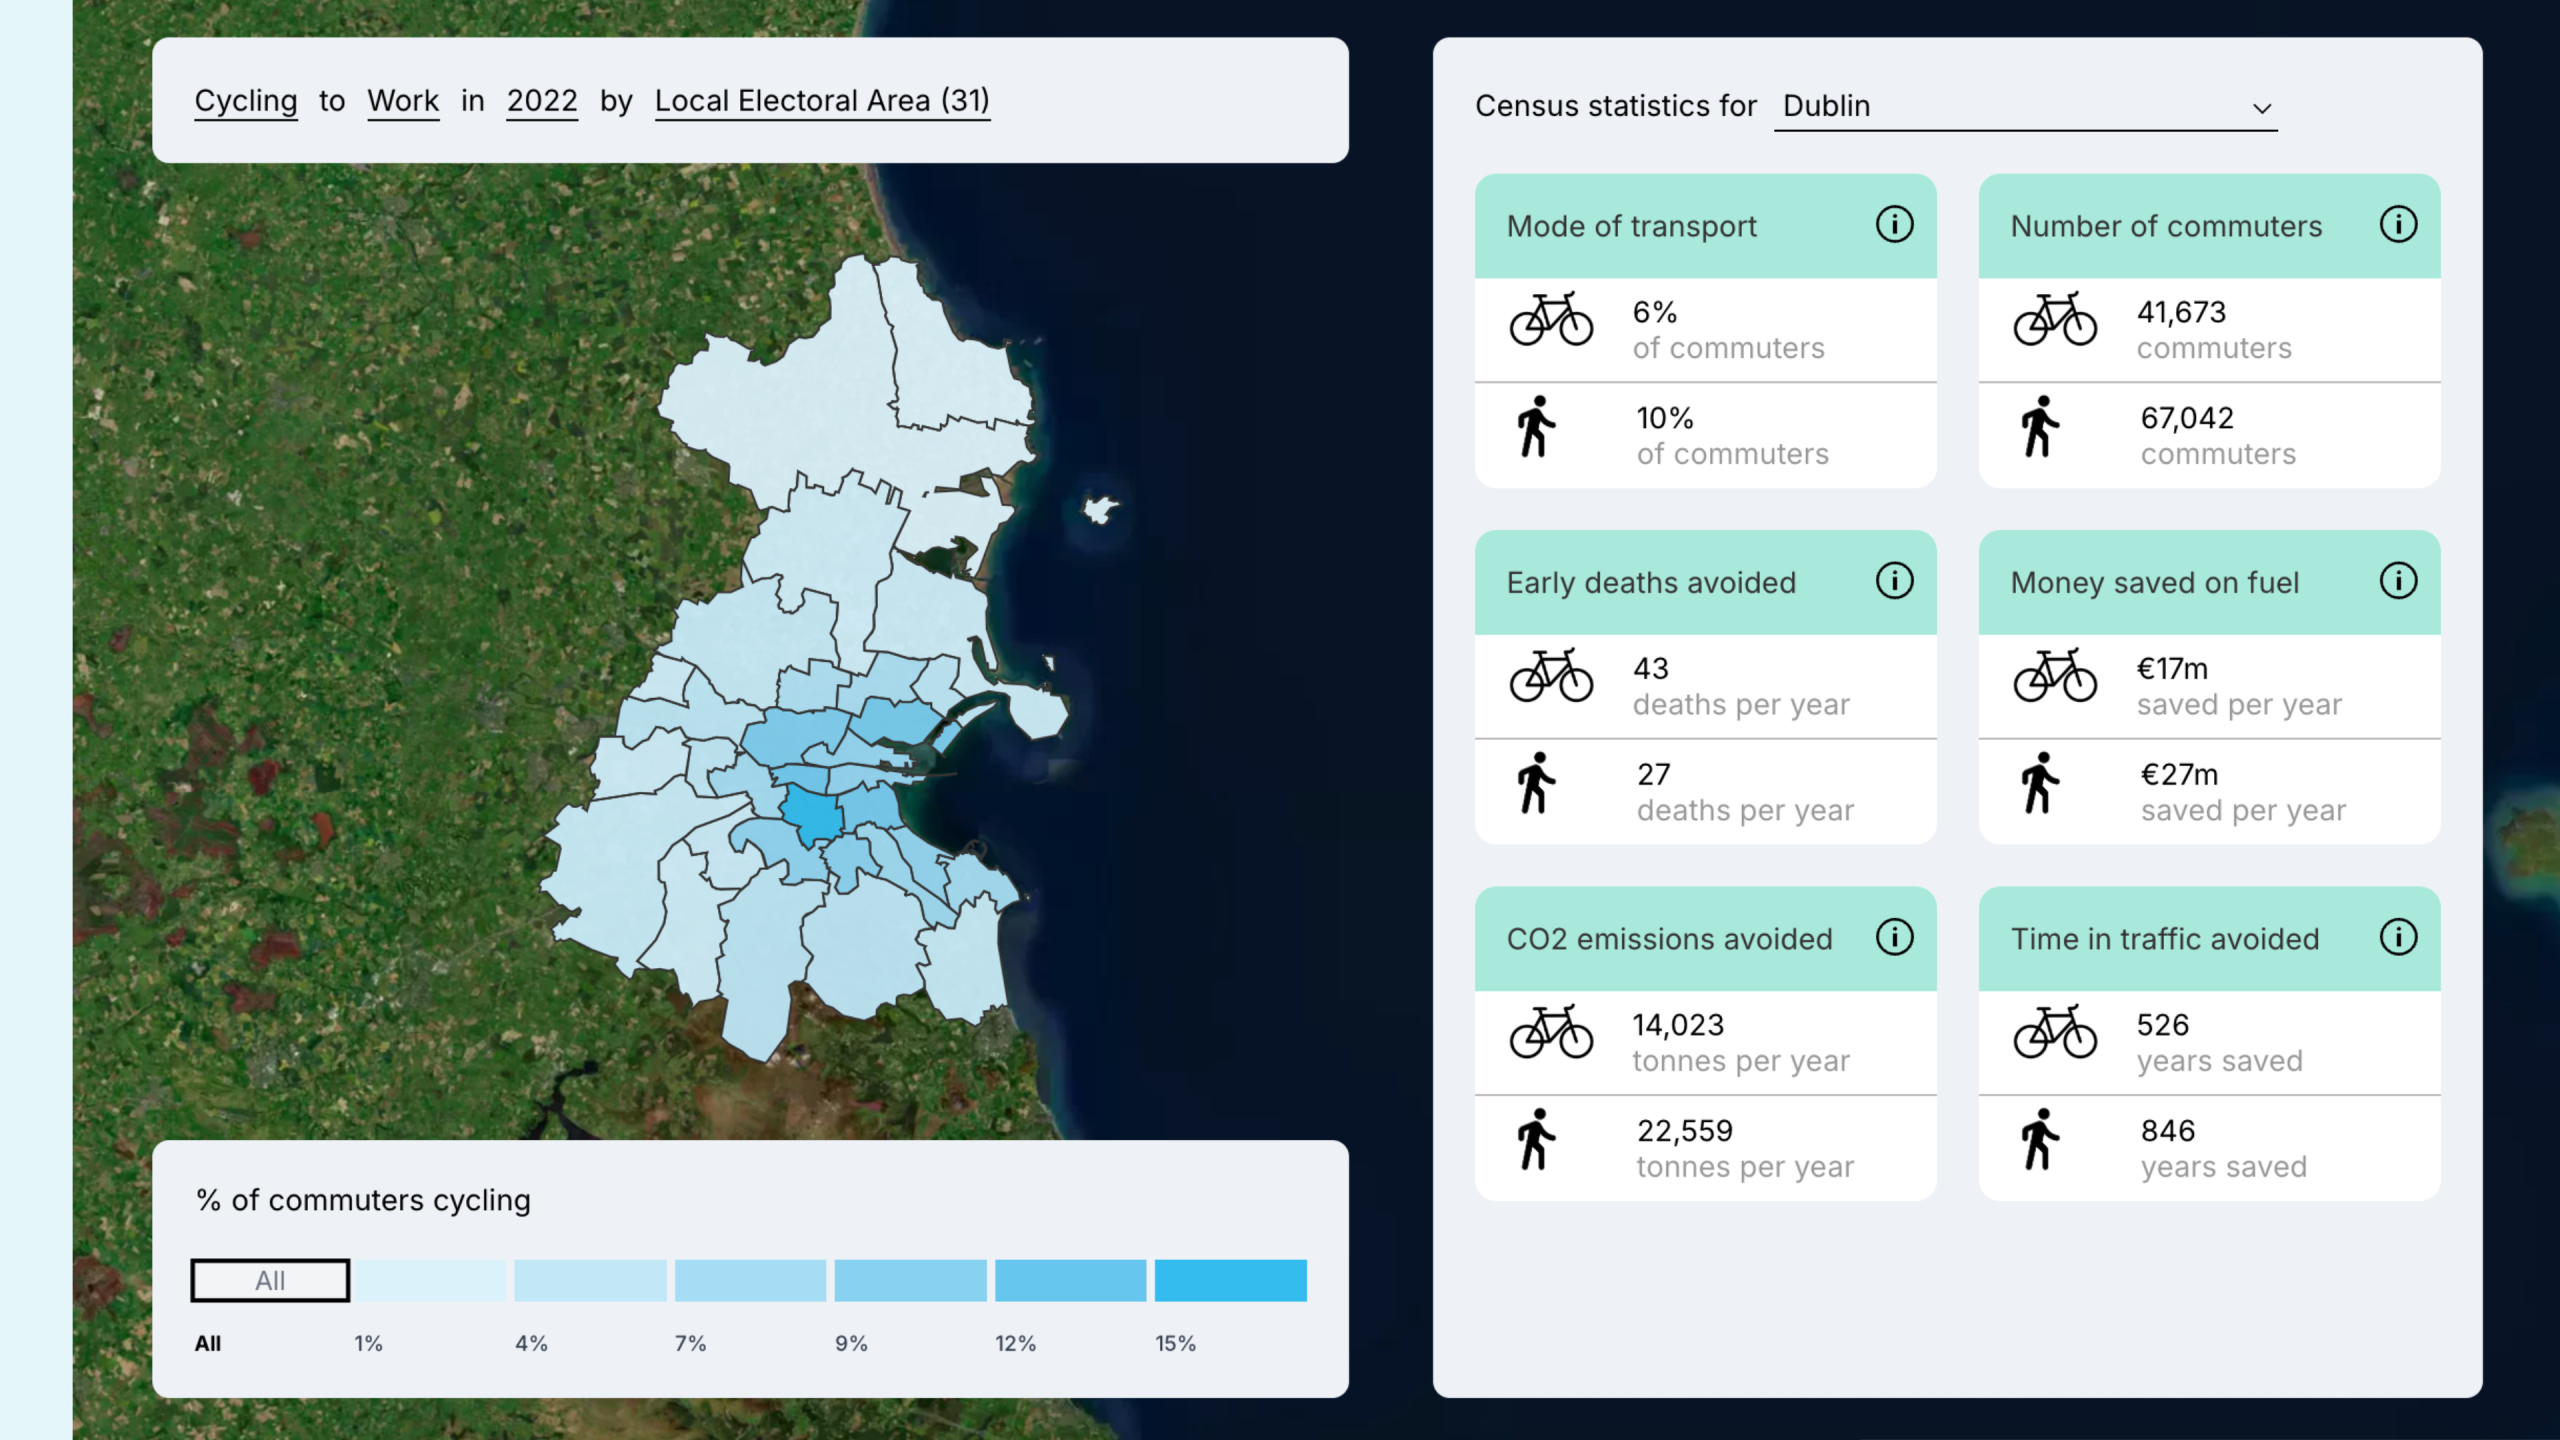Viewport: 2560px width, 1440px height.
Task: Click walker icon next to 22,559 tonnes
Action: [x=1536, y=1139]
